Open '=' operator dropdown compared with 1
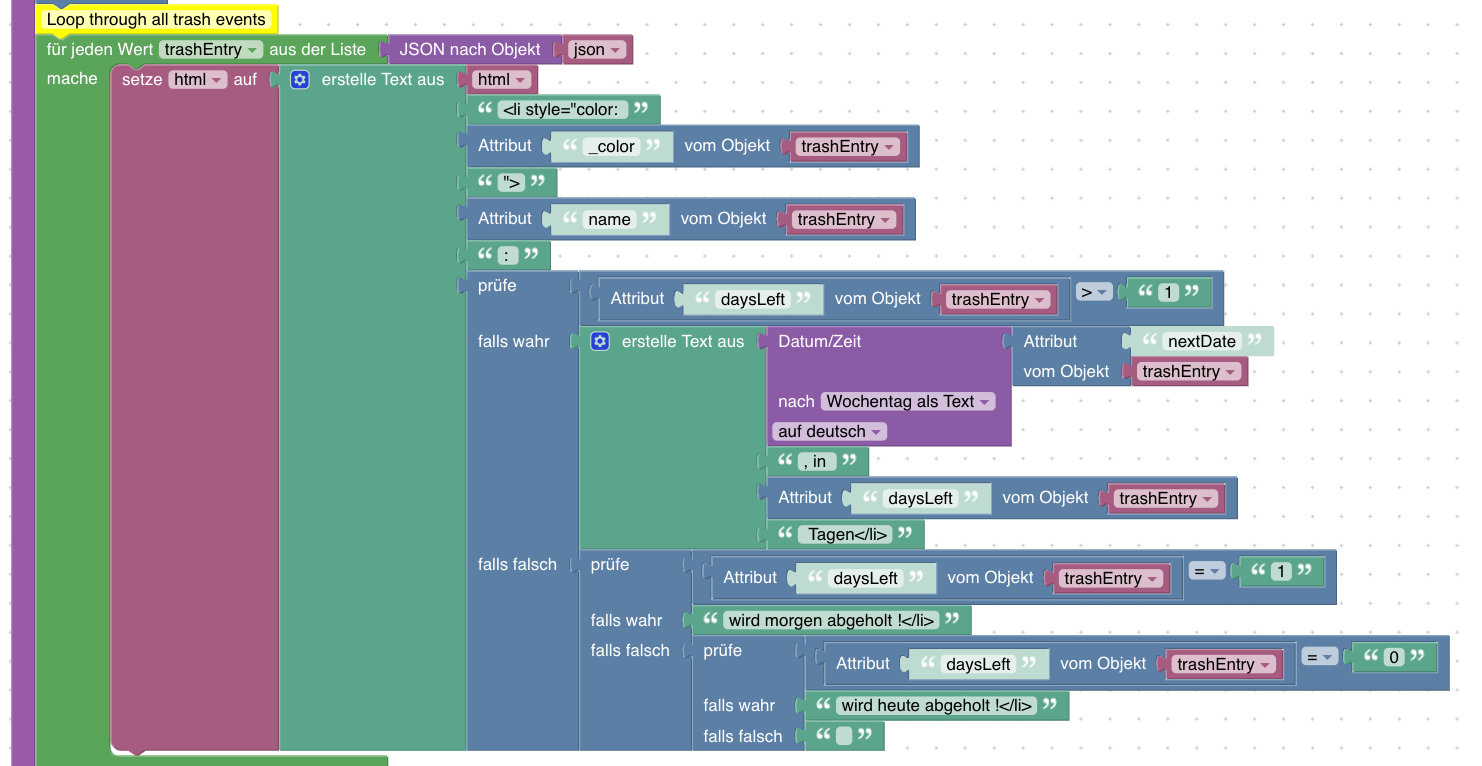1482x766 pixels. 1207,571
